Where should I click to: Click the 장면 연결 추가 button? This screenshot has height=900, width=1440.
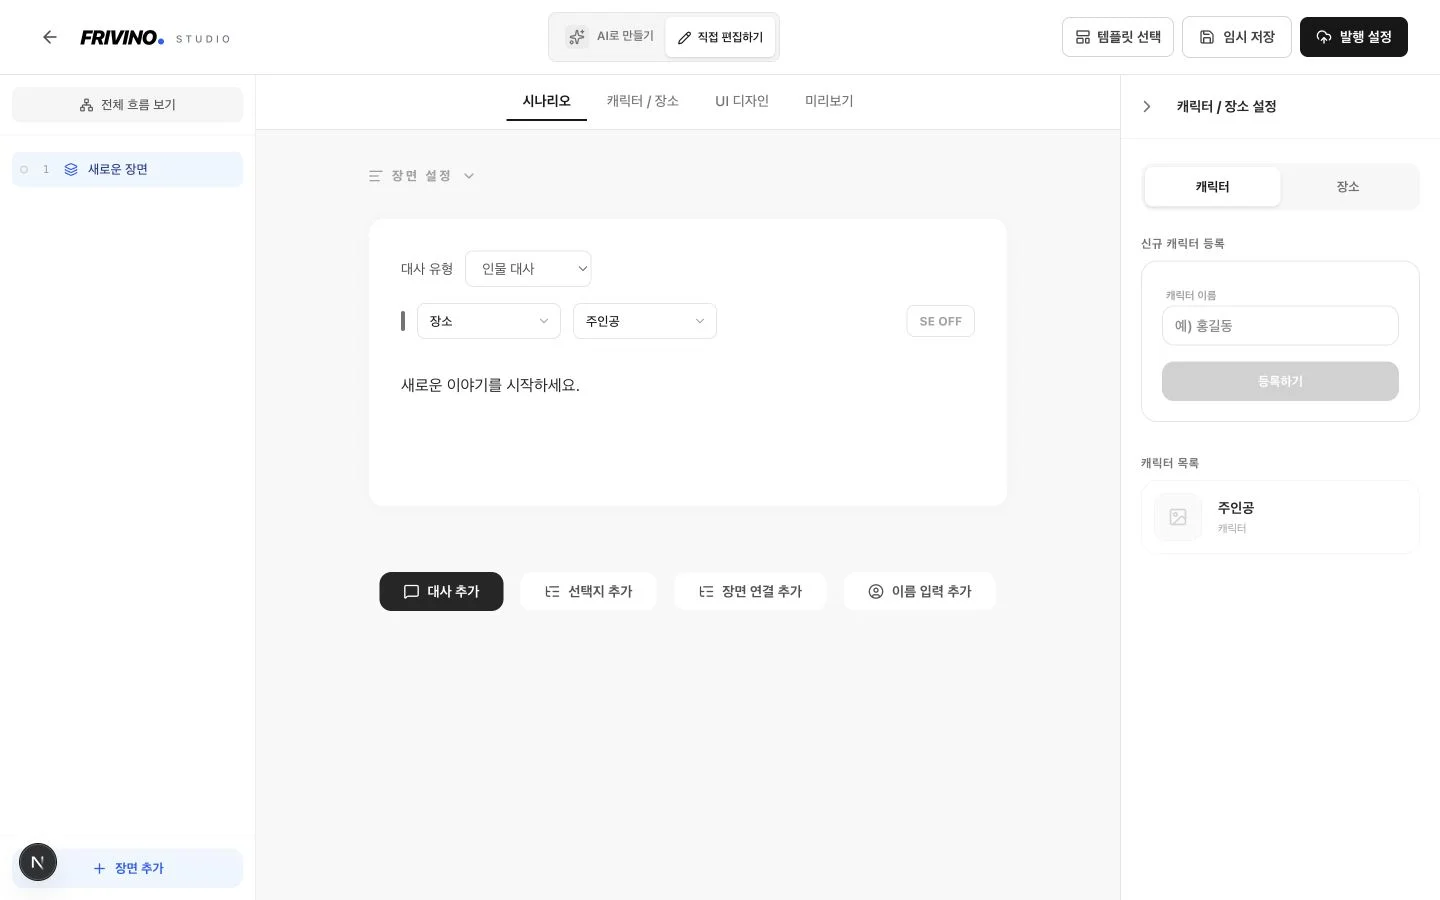click(750, 592)
